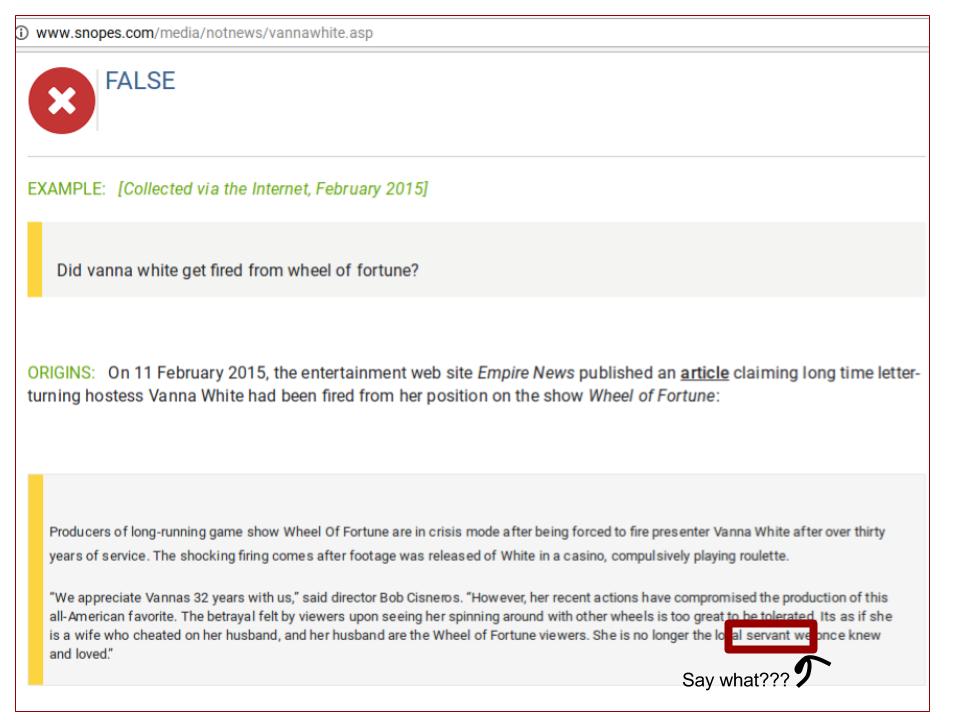The height and width of the screenshot is (720, 960).
Task: Click the red X FALSE rating icon
Action: [x=62, y=101]
